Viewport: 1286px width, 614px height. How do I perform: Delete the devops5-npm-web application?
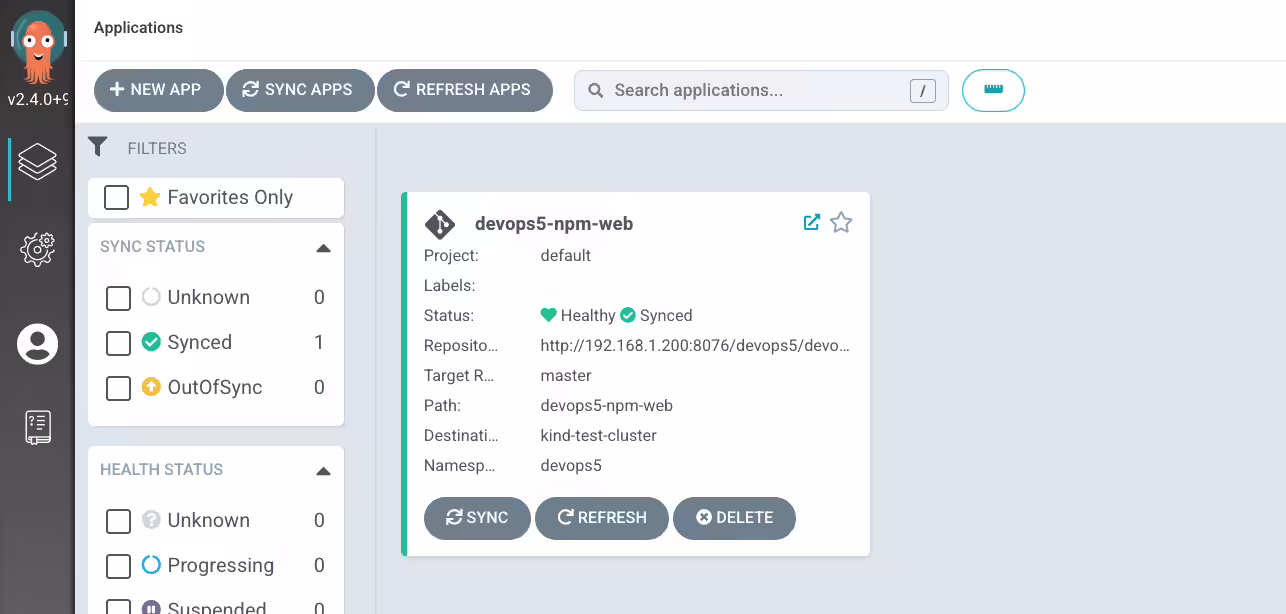coord(734,518)
